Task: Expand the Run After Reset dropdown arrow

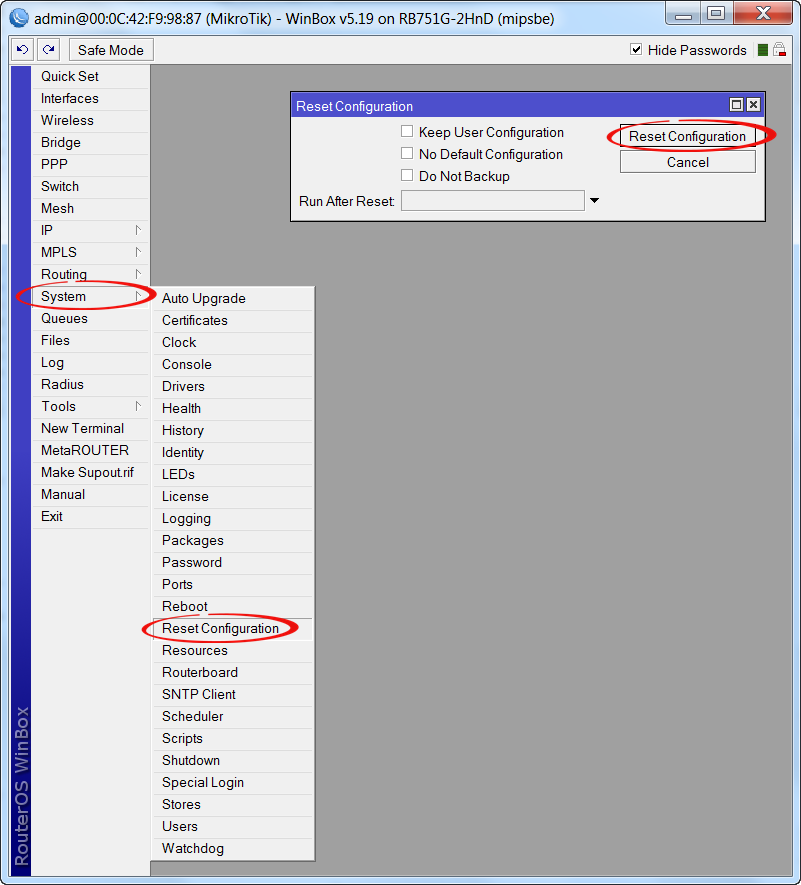Action: tap(594, 201)
